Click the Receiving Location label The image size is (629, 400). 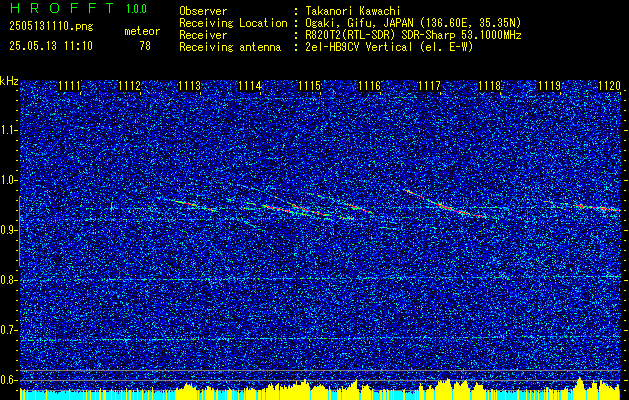(x=233, y=23)
